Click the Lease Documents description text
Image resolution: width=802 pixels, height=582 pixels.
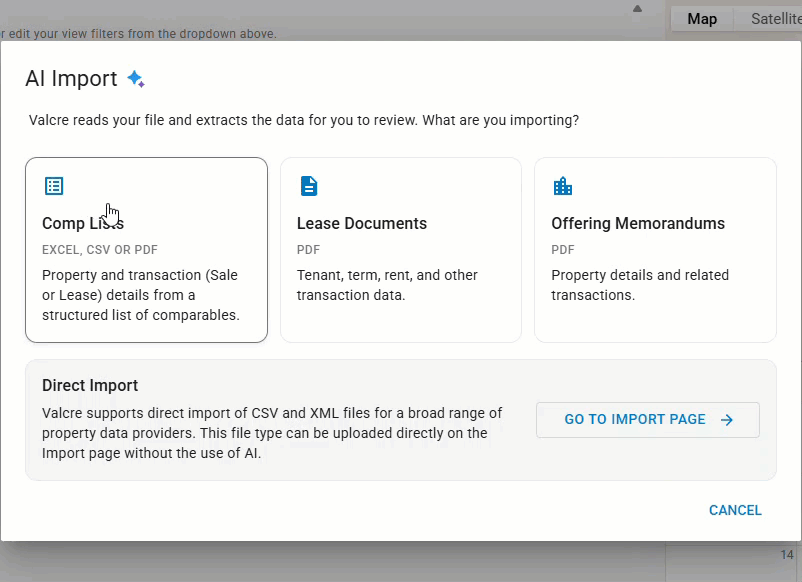387,285
